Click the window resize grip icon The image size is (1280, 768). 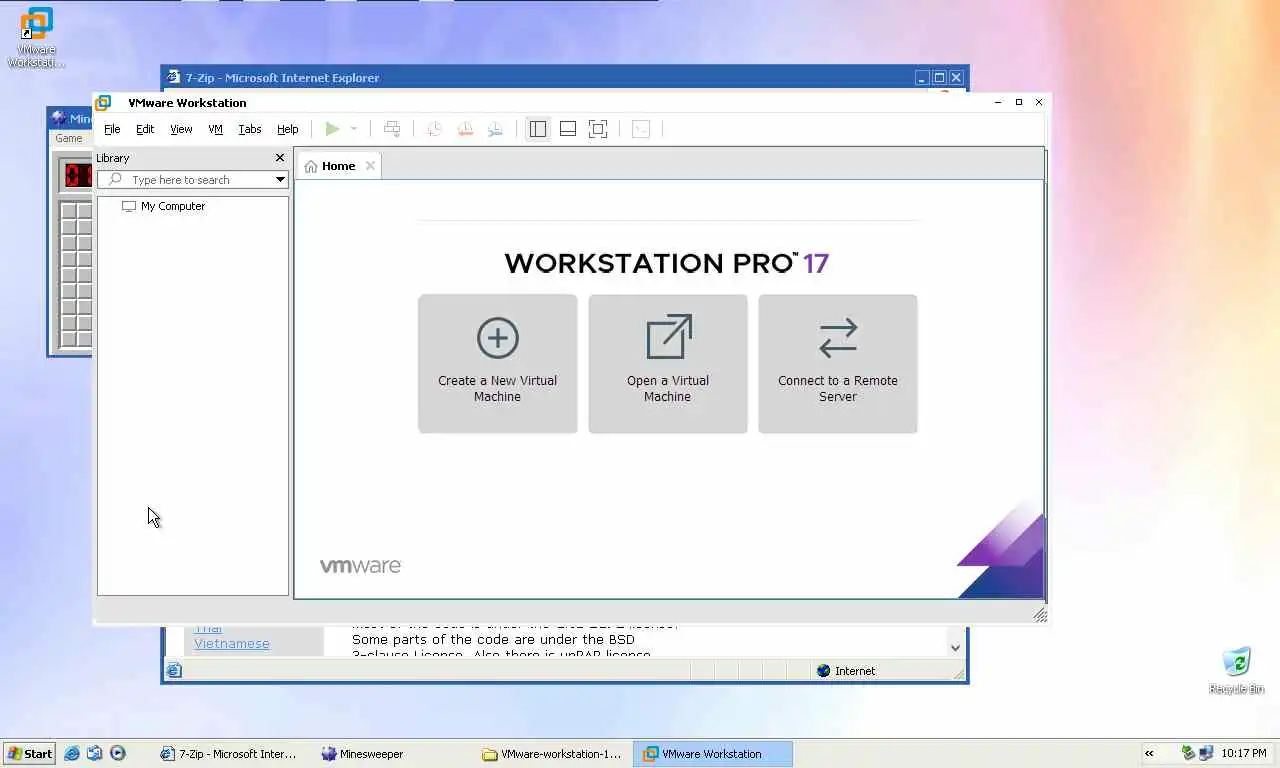[x=1040, y=615]
